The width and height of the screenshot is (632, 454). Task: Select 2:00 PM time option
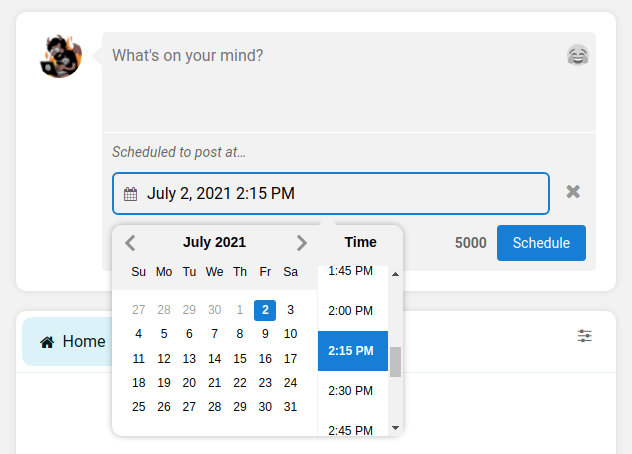pos(351,311)
